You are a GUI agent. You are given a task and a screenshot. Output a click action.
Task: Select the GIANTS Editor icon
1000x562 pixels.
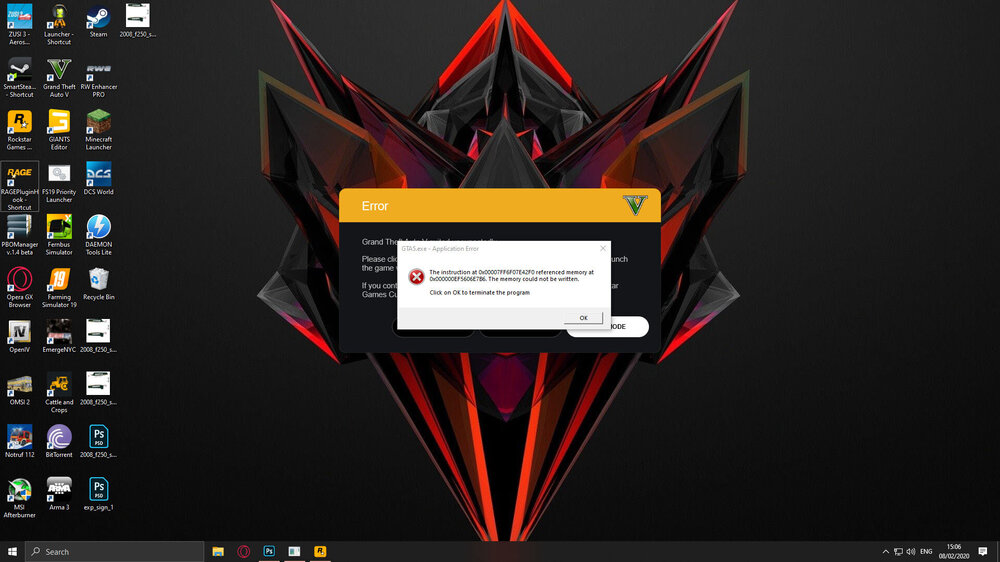[59, 130]
